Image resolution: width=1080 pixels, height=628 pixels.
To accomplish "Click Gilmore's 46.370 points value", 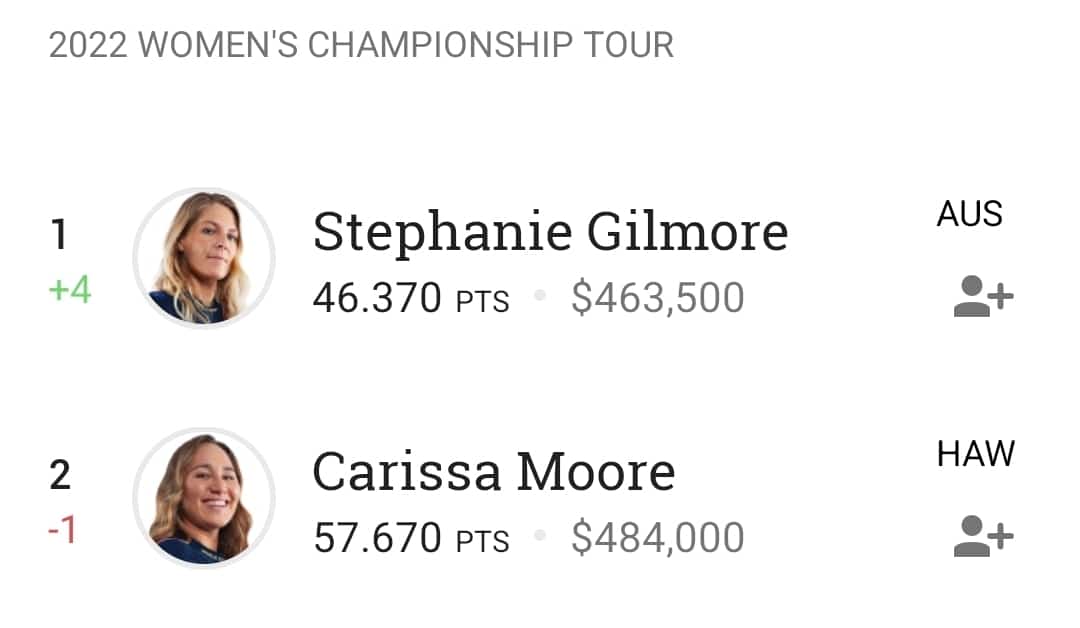I will 377,298.
